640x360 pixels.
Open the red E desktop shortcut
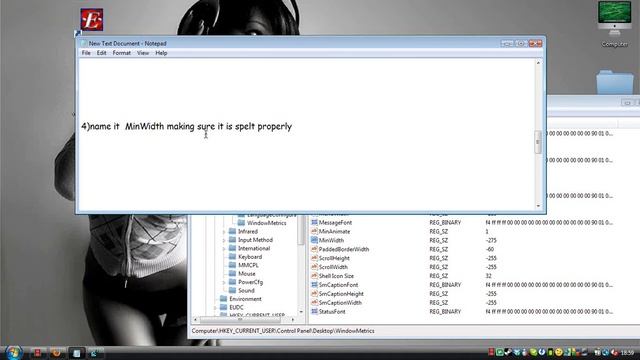click(x=91, y=20)
